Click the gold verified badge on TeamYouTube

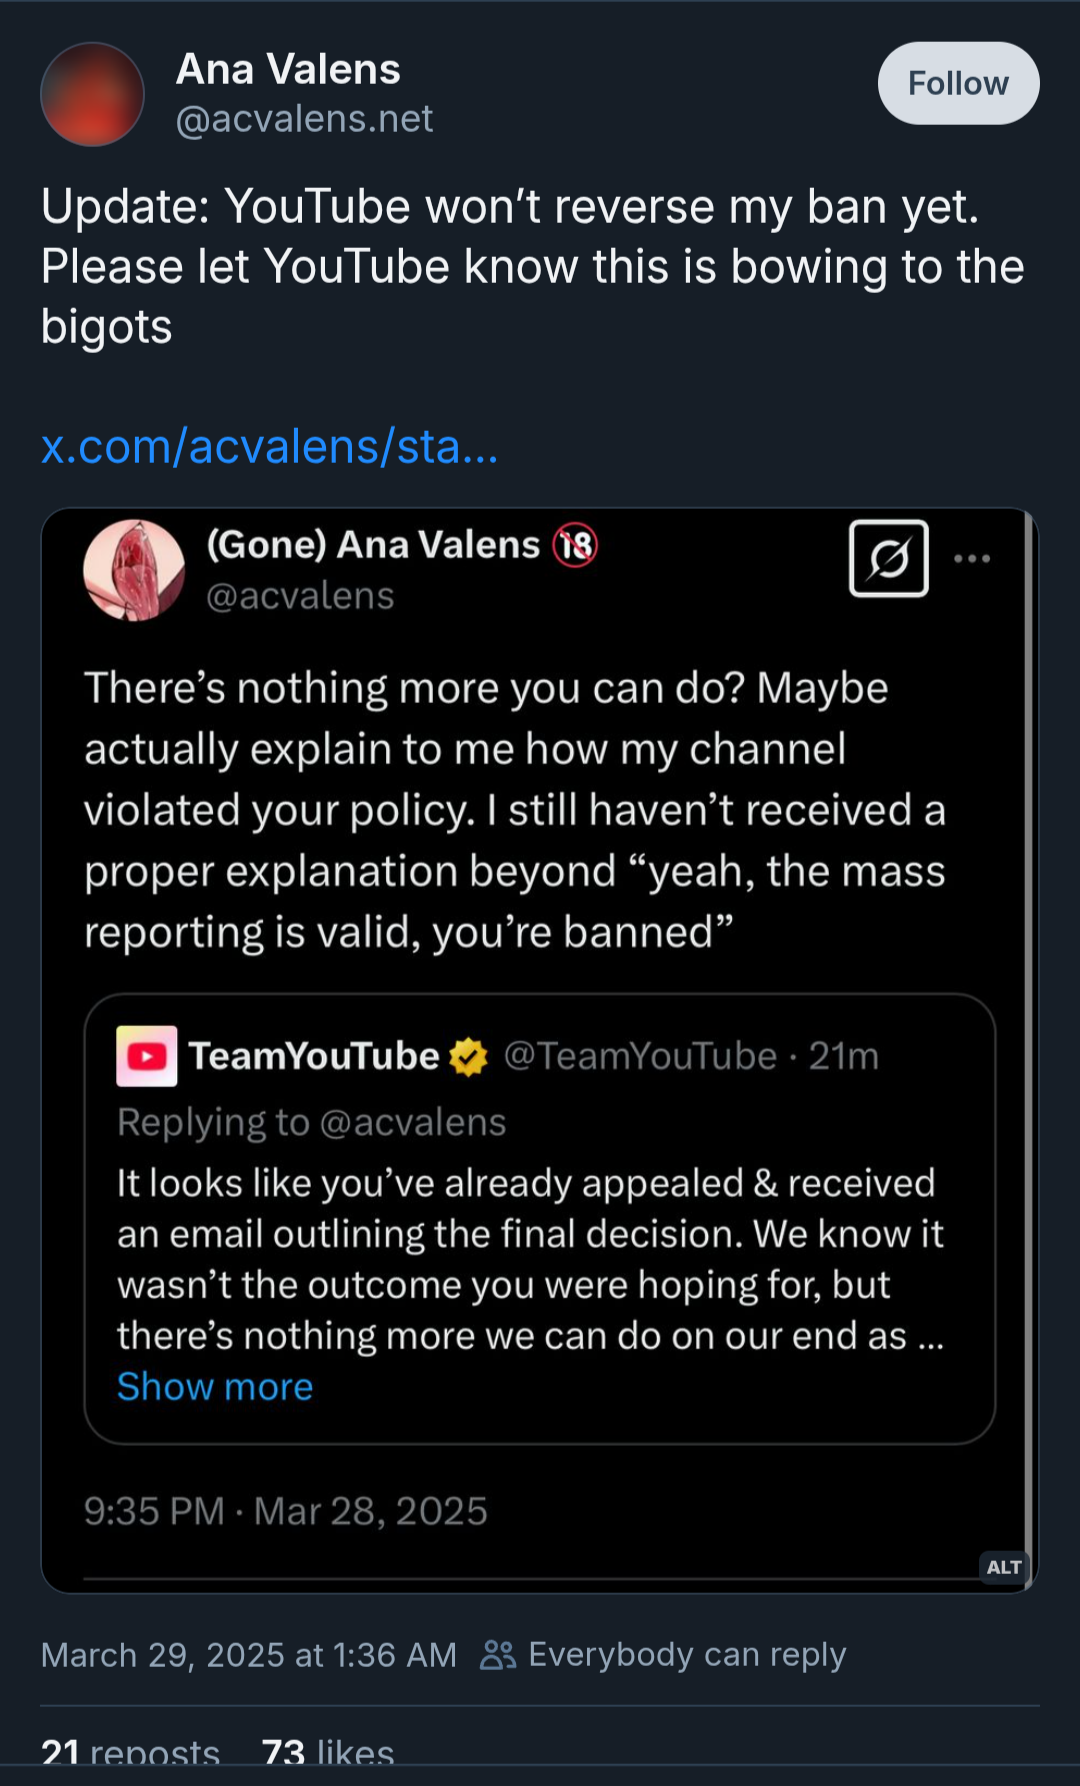click(x=468, y=1057)
